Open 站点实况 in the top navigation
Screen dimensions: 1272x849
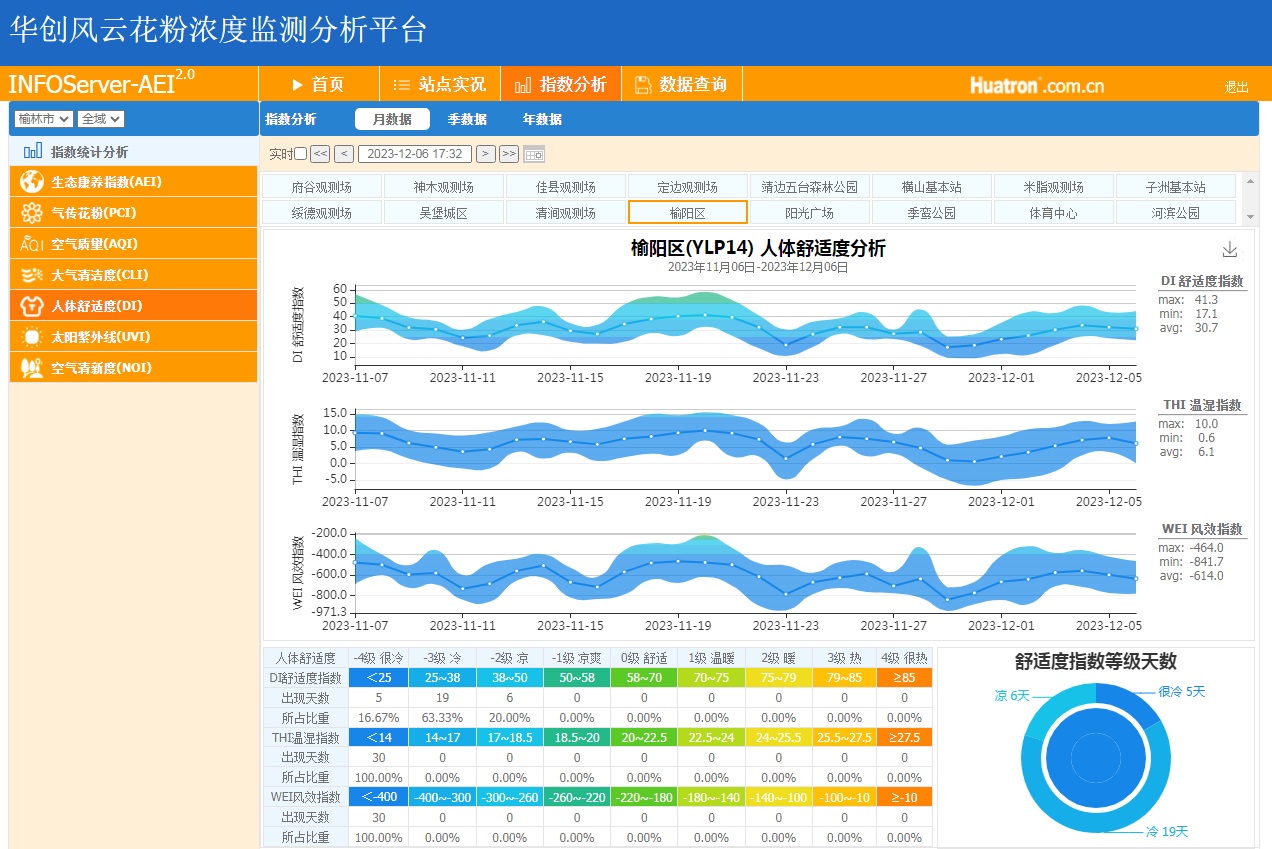tap(440, 84)
